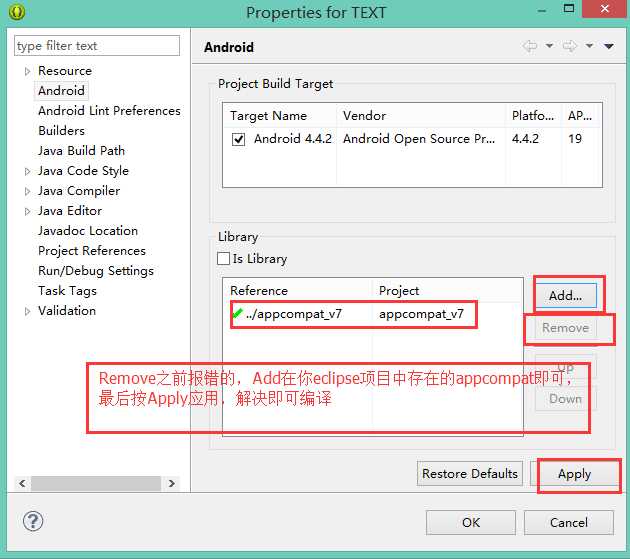Viewport: 630px width, 559px height.
Task: Open Android Lint Preferences page
Action: (x=109, y=111)
